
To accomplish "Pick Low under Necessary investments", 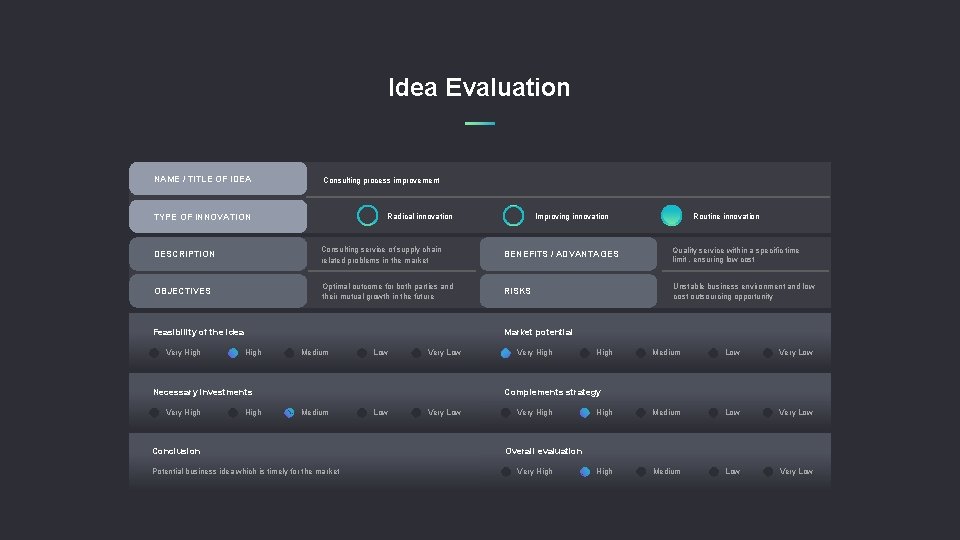I will (362, 412).
